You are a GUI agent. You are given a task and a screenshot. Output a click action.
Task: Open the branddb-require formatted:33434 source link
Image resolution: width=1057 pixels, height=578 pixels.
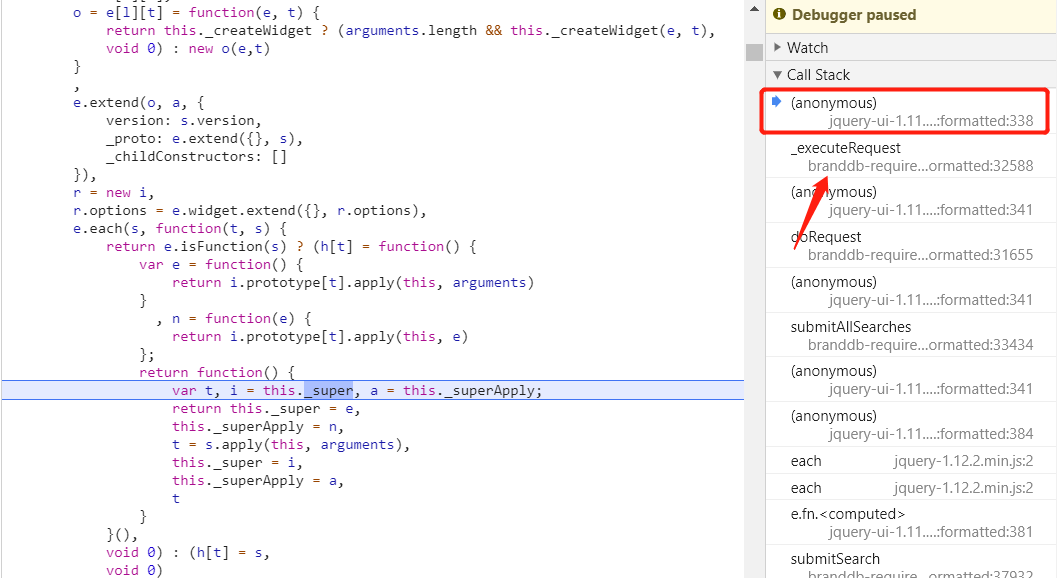920,345
